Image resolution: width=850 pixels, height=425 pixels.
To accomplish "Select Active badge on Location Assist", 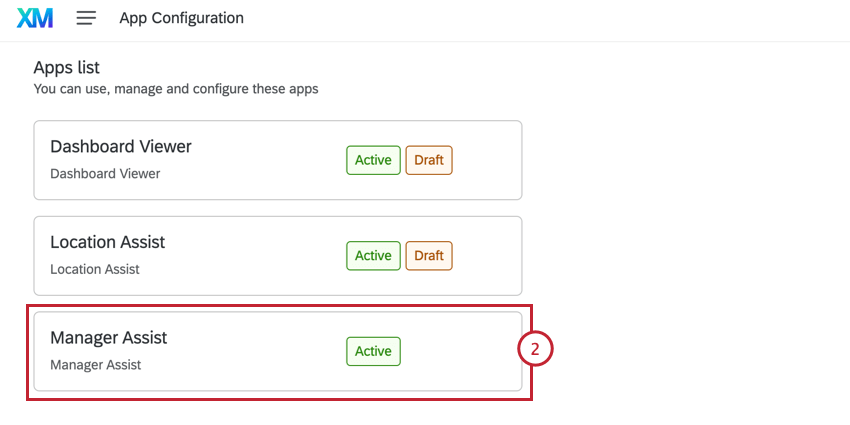I will click(374, 256).
